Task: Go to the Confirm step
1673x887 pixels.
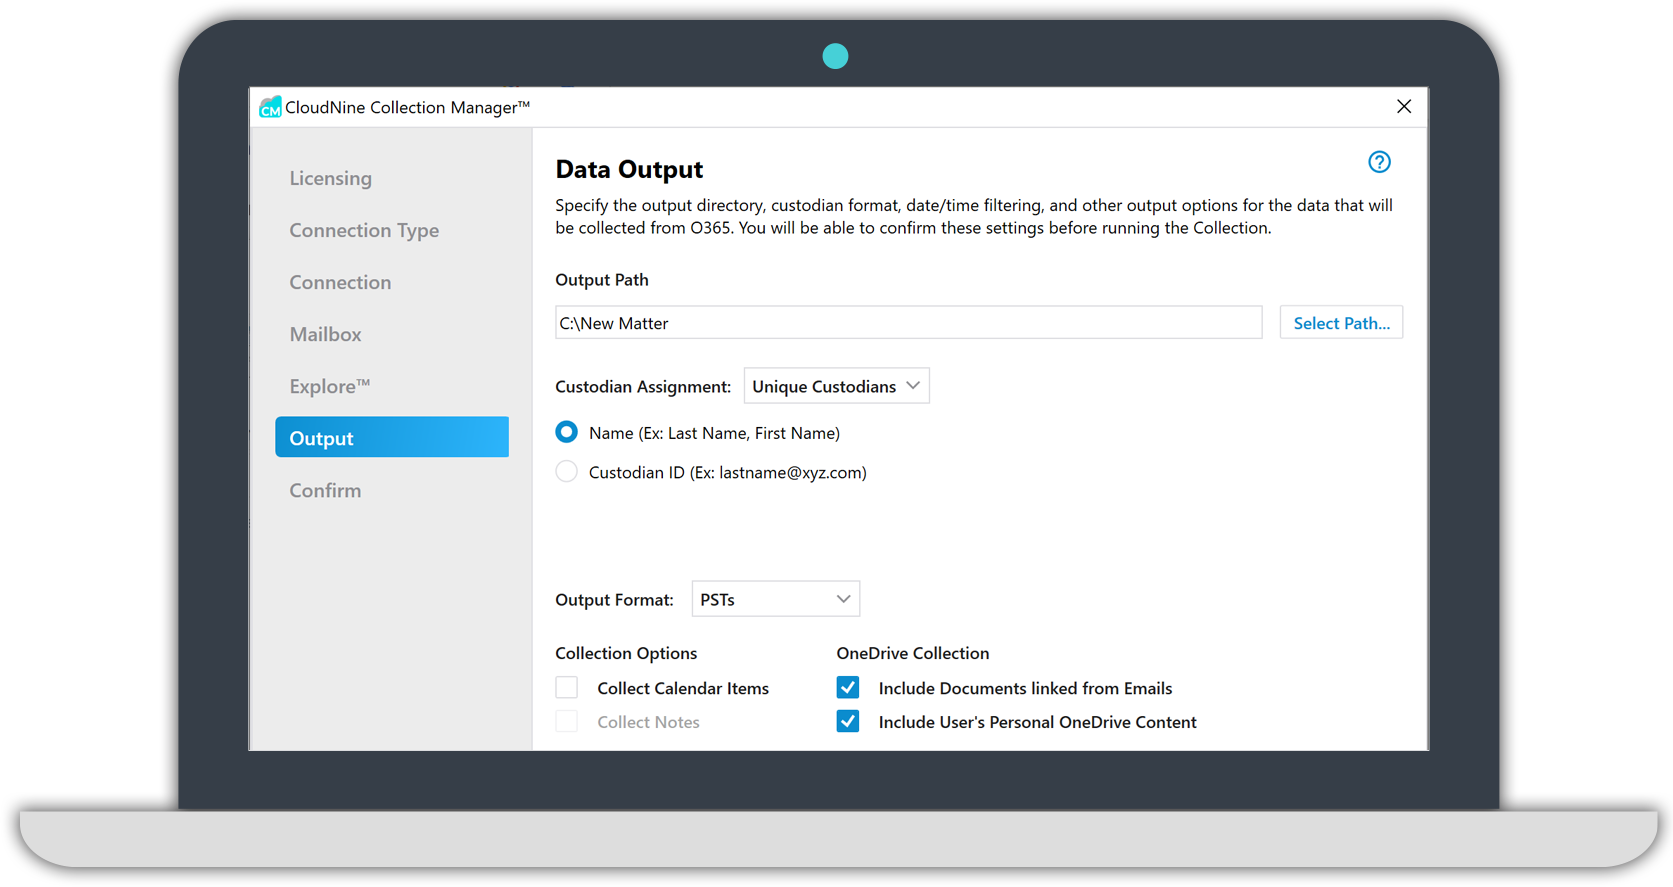Action: click(x=325, y=490)
